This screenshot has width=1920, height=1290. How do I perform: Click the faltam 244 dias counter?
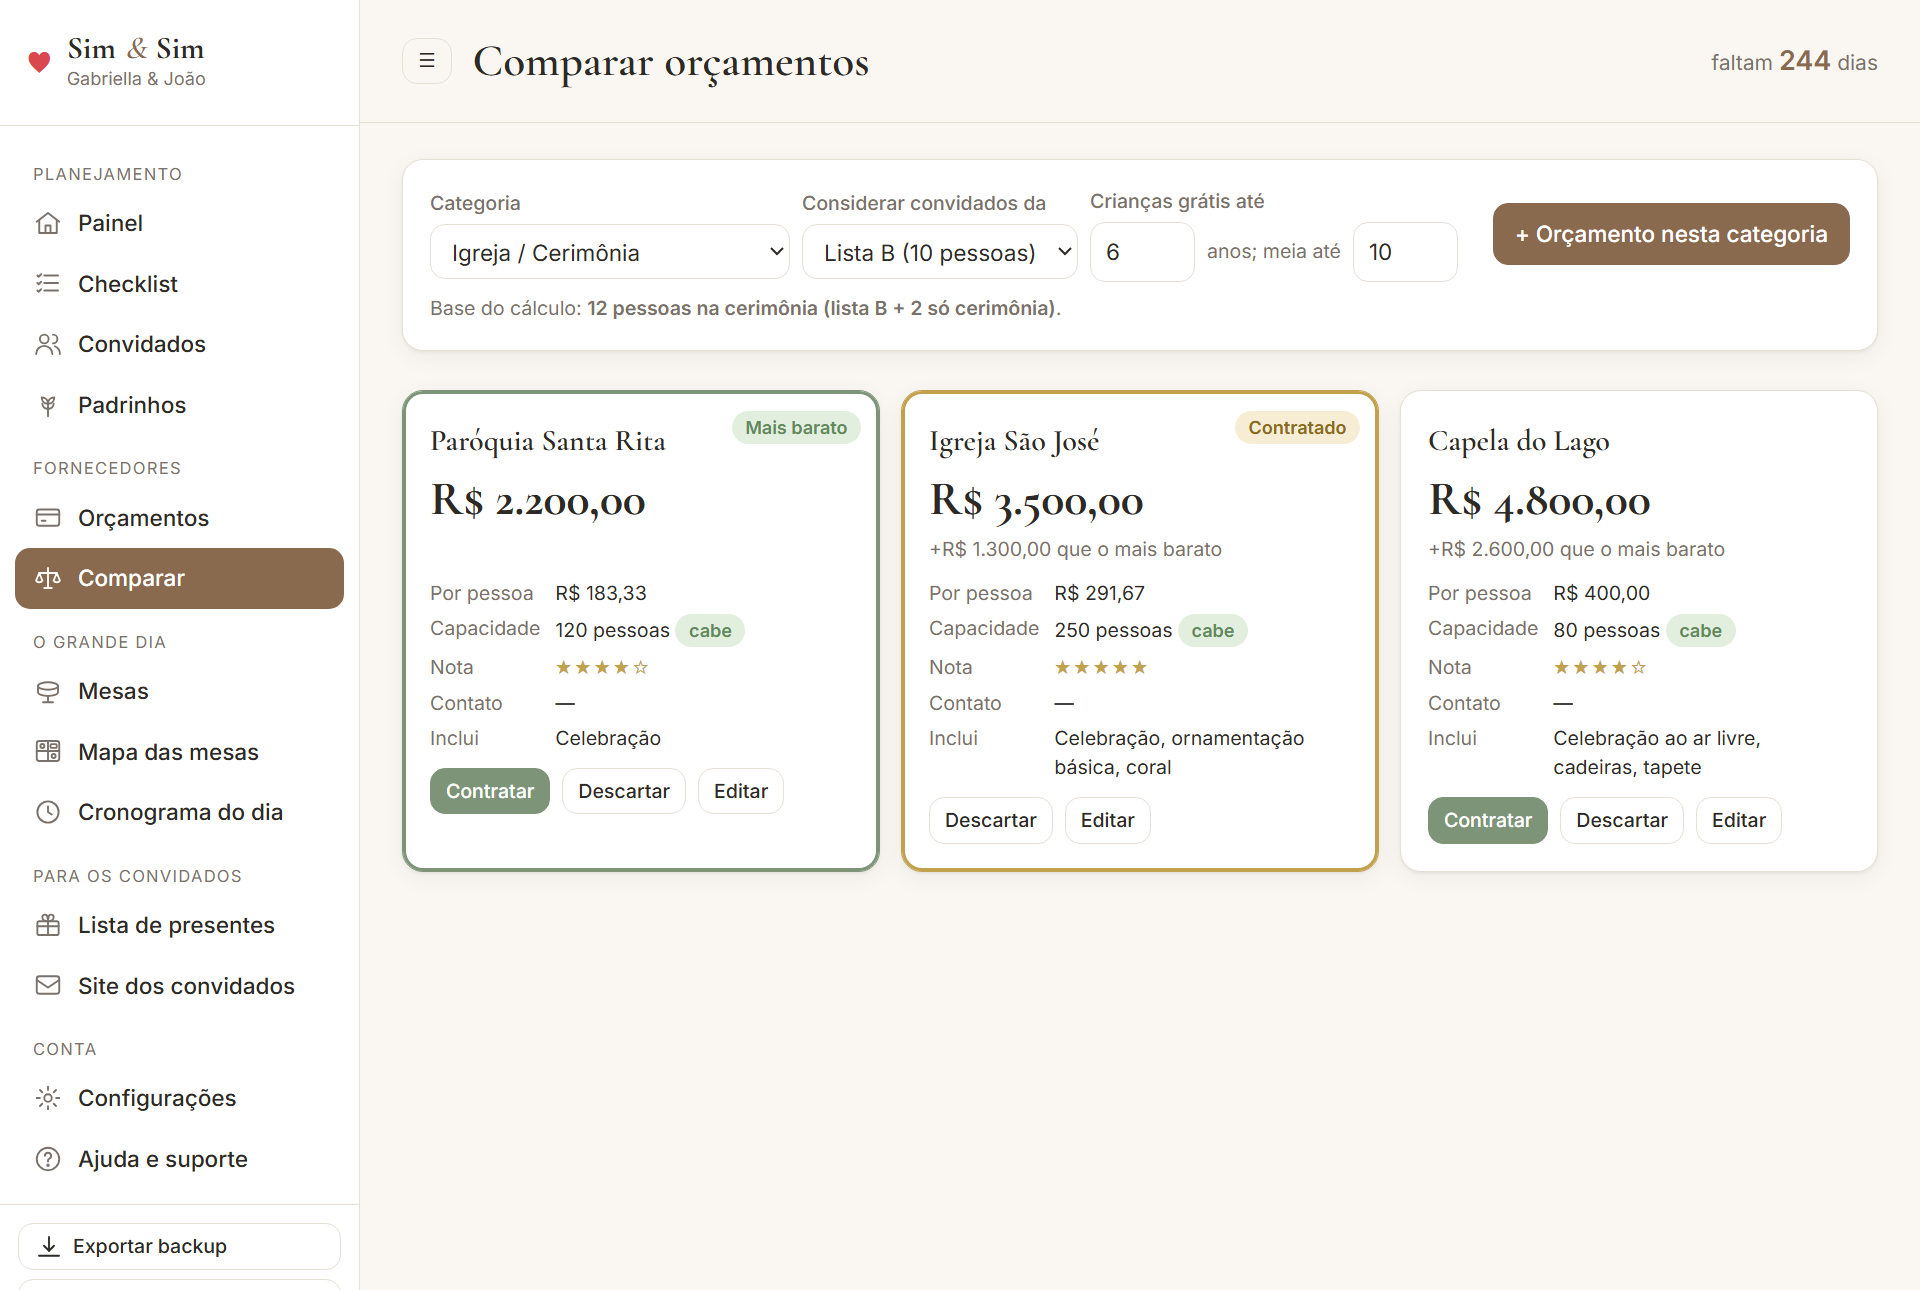[x=1794, y=62]
